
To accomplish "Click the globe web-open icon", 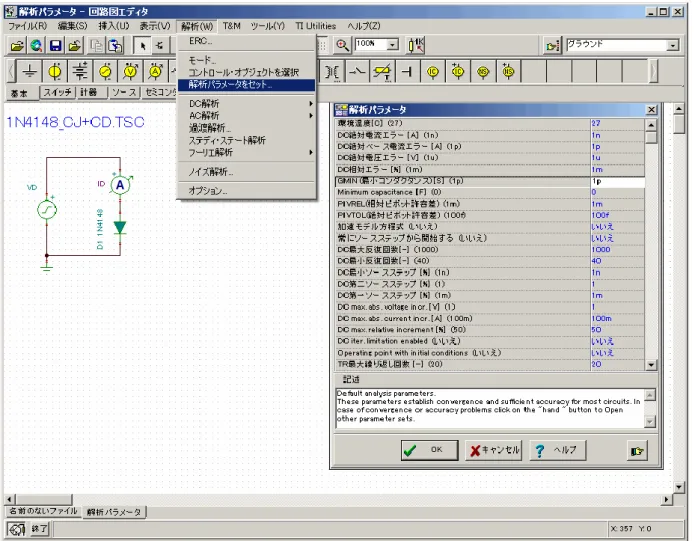I will [36, 45].
